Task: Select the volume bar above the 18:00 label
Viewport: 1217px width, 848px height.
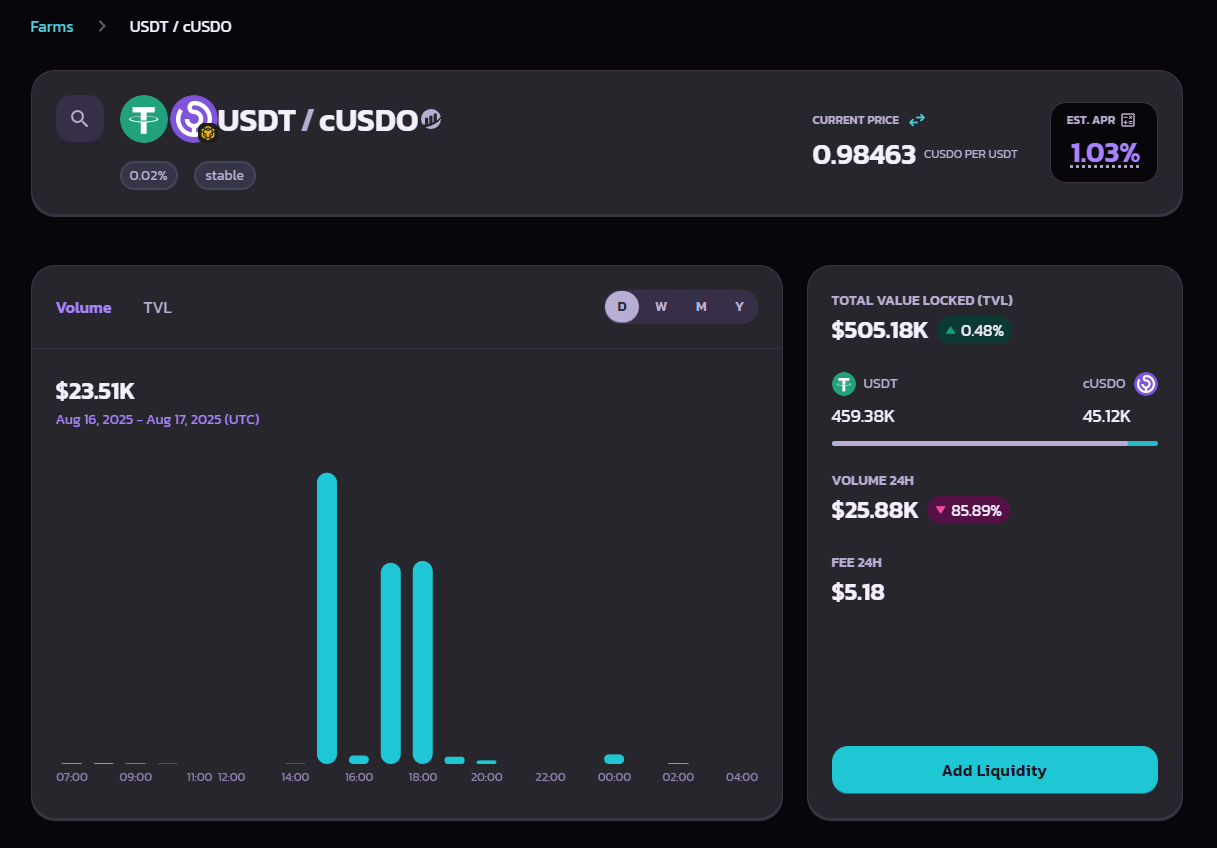Action: [423, 663]
